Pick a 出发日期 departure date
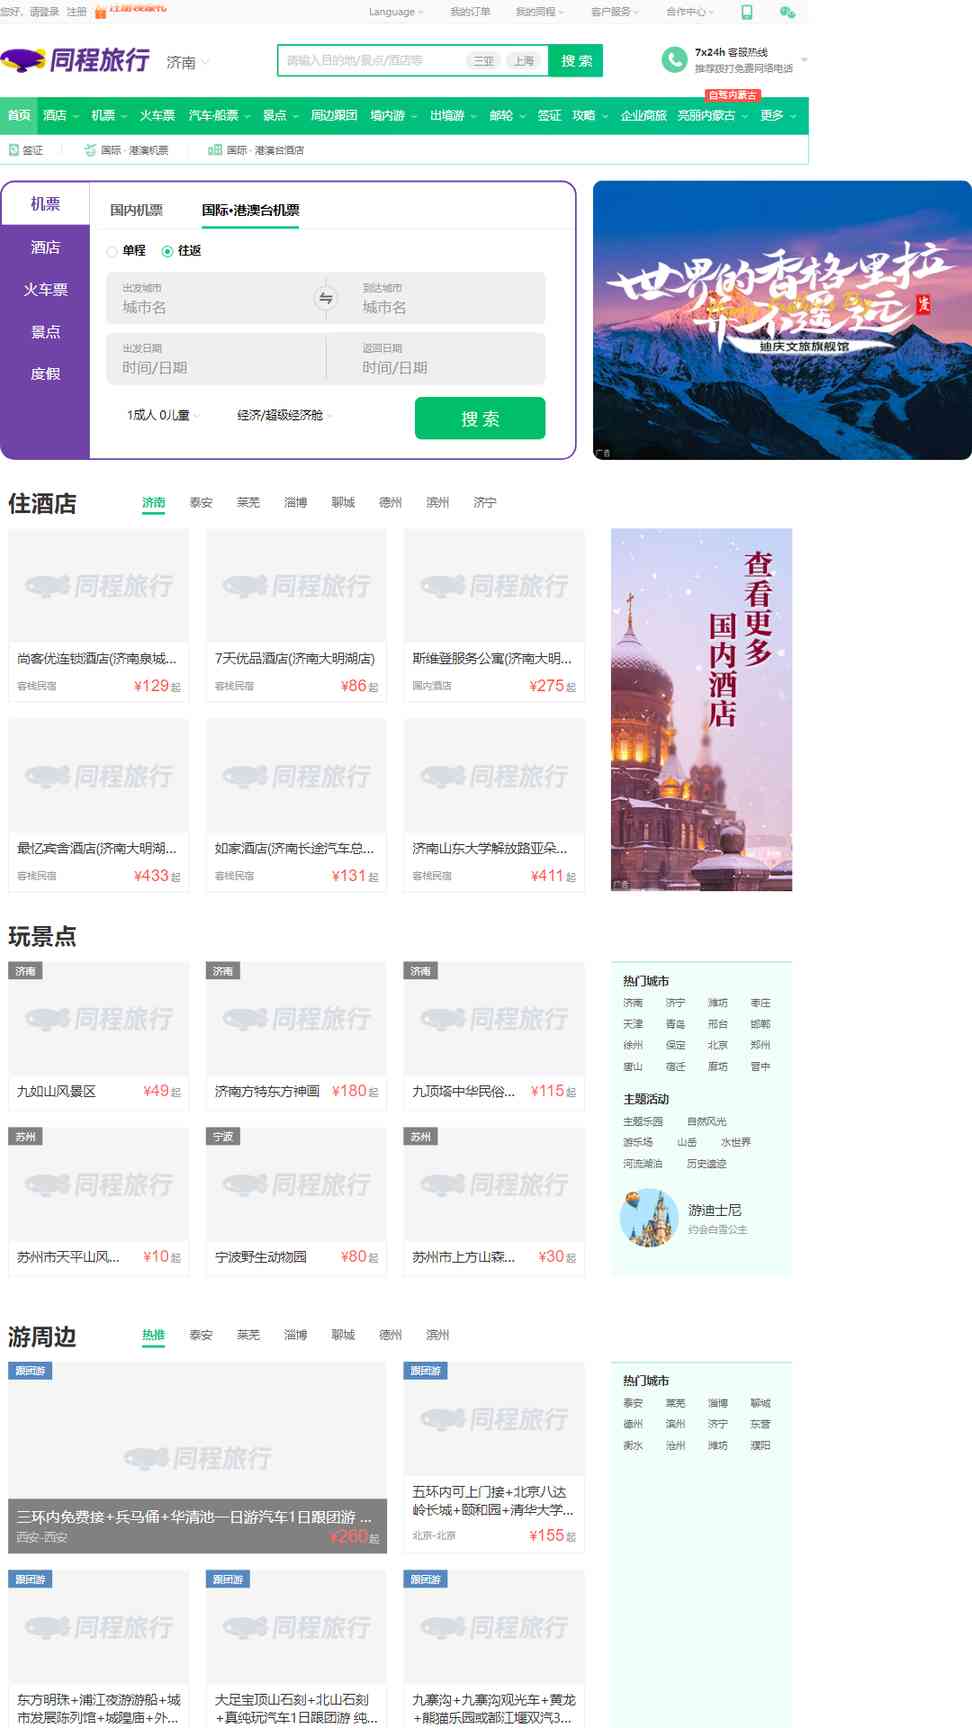972x1728 pixels. point(215,359)
